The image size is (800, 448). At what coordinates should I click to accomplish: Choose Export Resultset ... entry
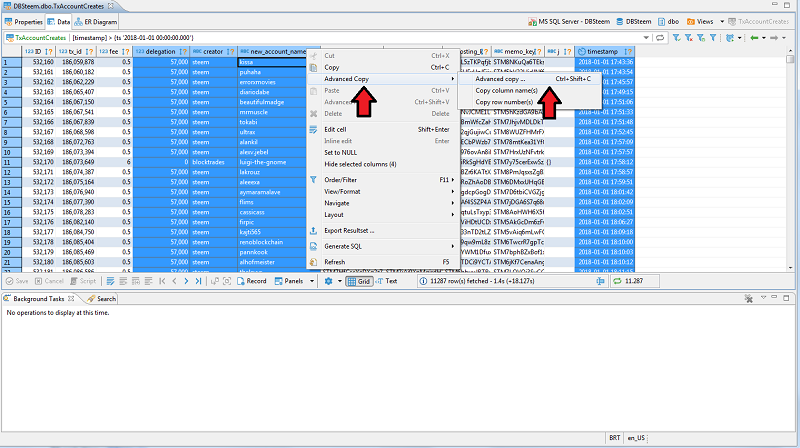click(383, 231)
